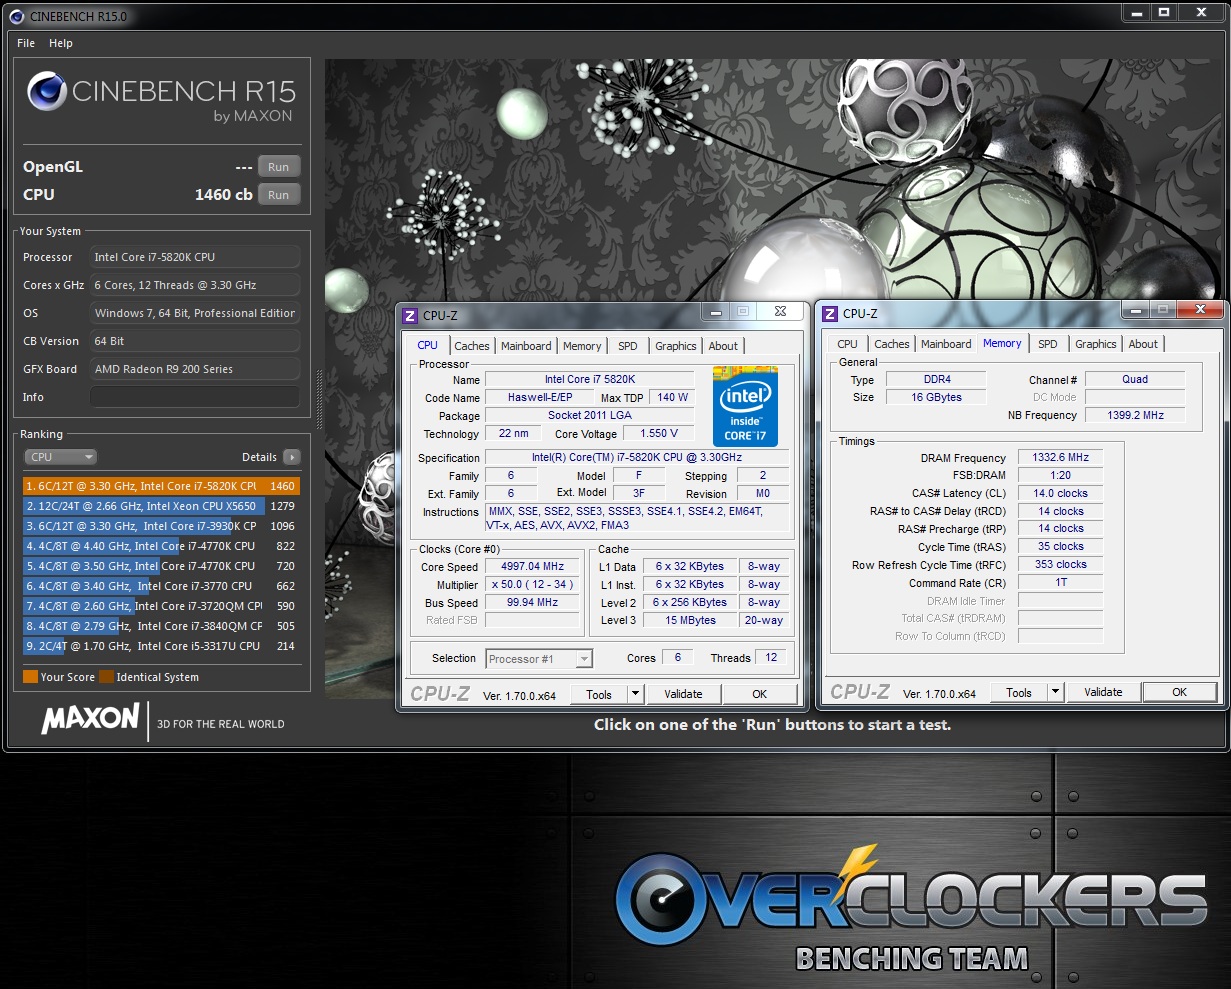Click Core Voltage value 1.550 V

[x=659, y=433]
